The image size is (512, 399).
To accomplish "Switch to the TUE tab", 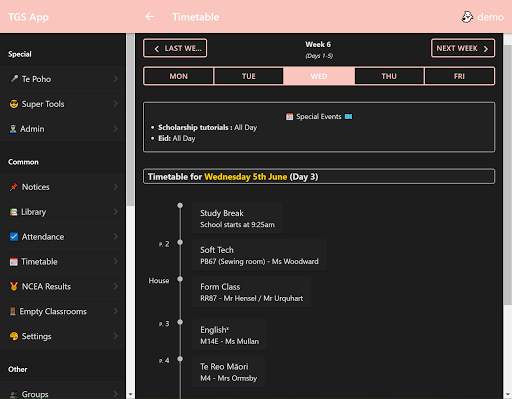I will (249, 76).
